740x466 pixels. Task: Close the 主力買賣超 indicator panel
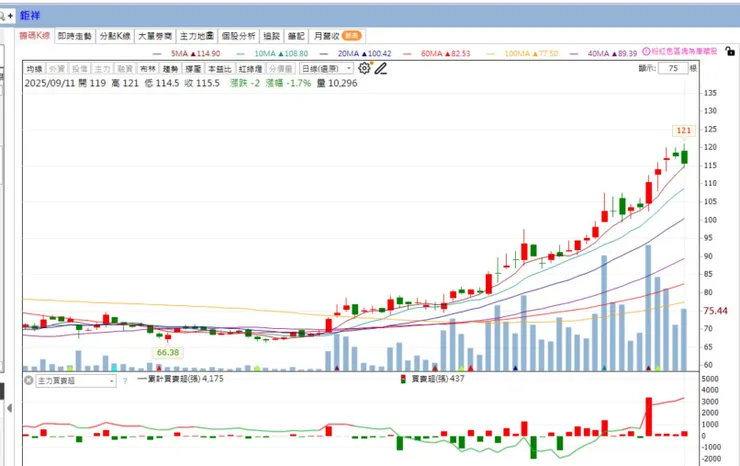coord(29,380)
